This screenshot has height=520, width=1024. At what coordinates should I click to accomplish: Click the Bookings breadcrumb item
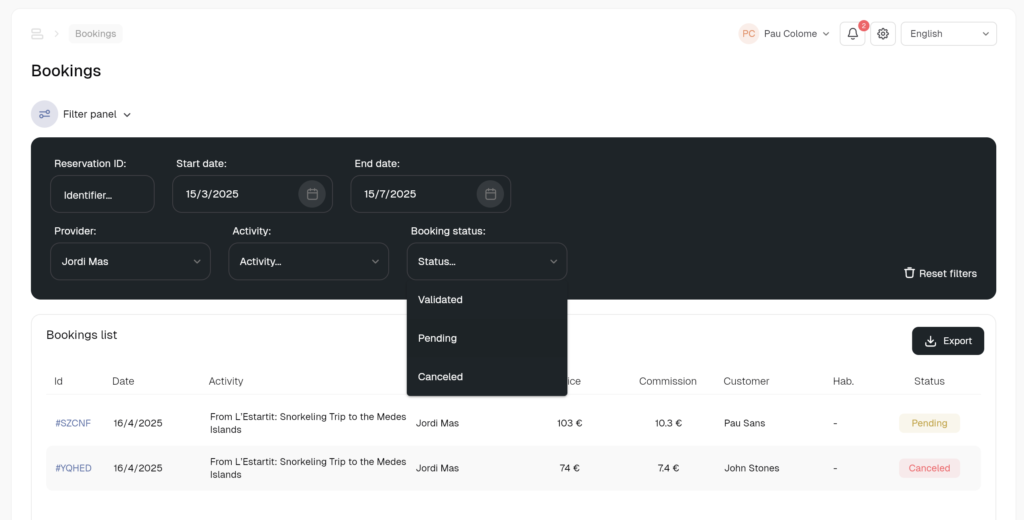pos(95,34)
